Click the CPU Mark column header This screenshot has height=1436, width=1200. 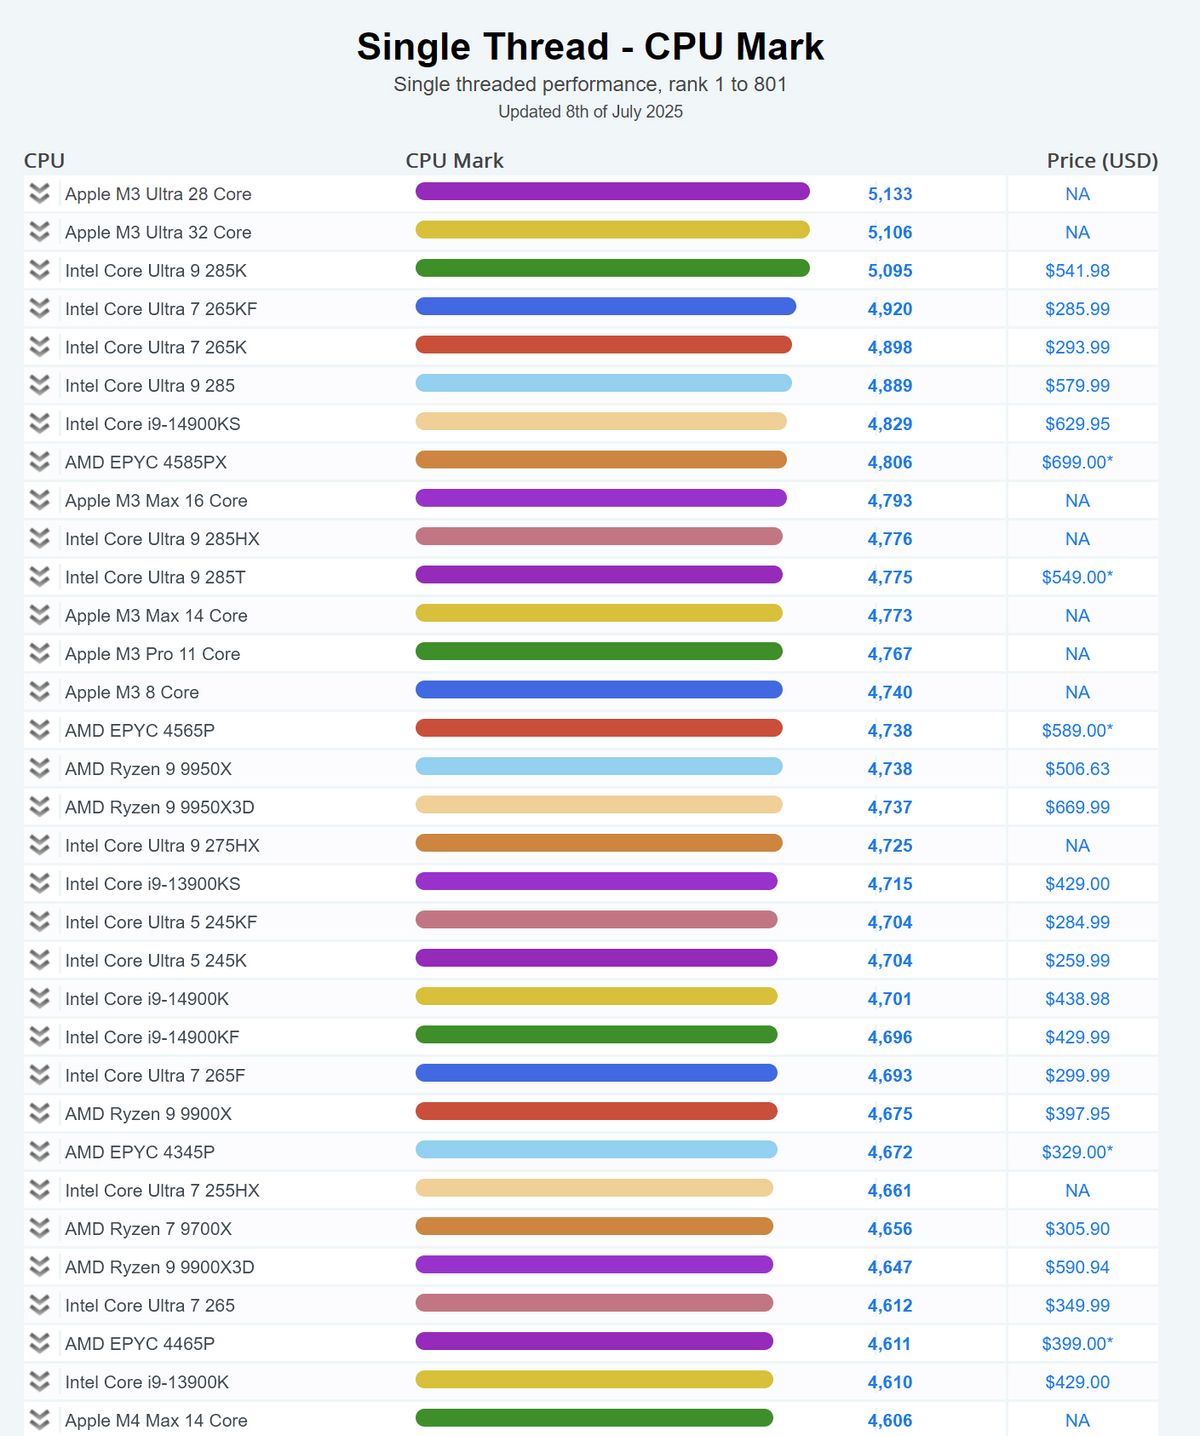[x=454, y=160]
